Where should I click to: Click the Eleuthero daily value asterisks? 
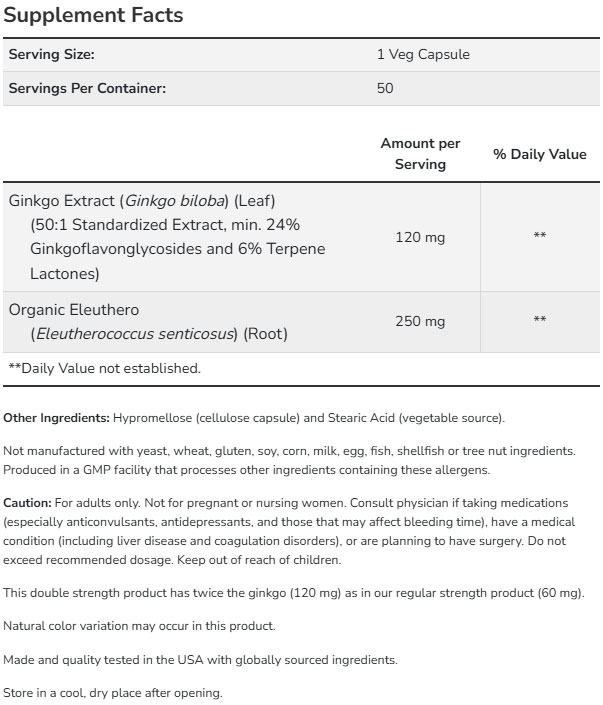[x=540, y=321]
